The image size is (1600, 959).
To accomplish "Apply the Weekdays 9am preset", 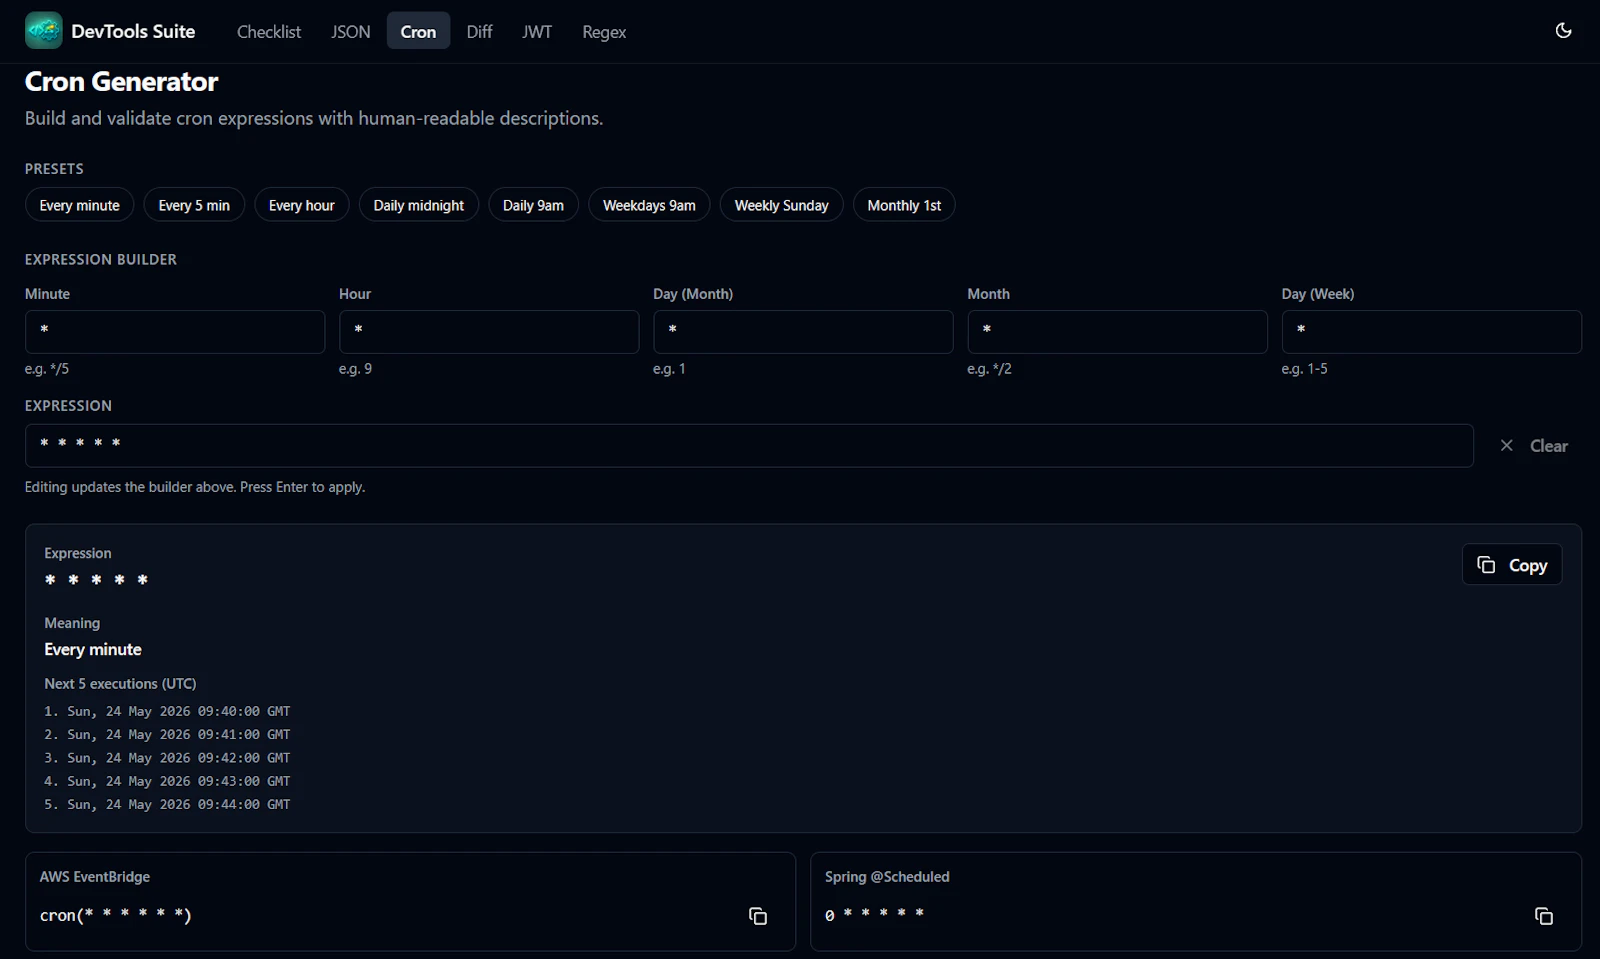I will [x=649, y=205].
